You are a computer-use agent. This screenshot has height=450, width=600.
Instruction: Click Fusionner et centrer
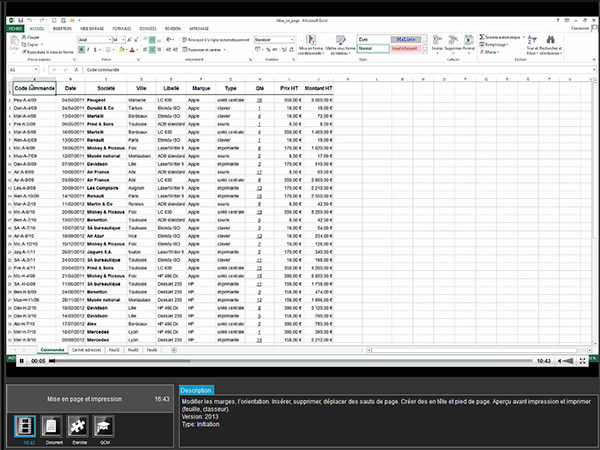pyautogui.click(x=204, y=50)
